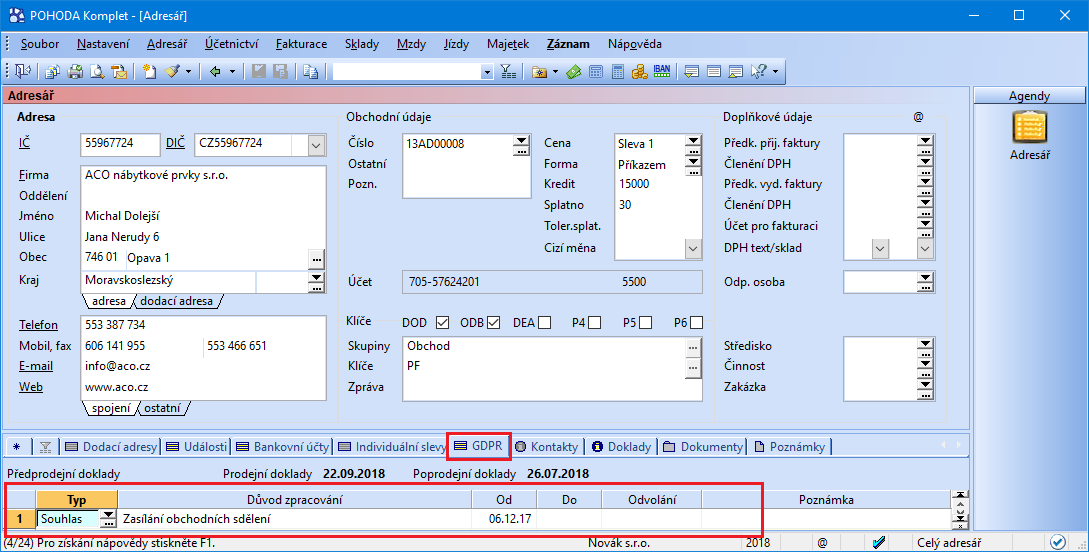Click the ellipsis button next to Skupiny
The width and height of the screenshot is (1089, 552).
pos(692,346)
